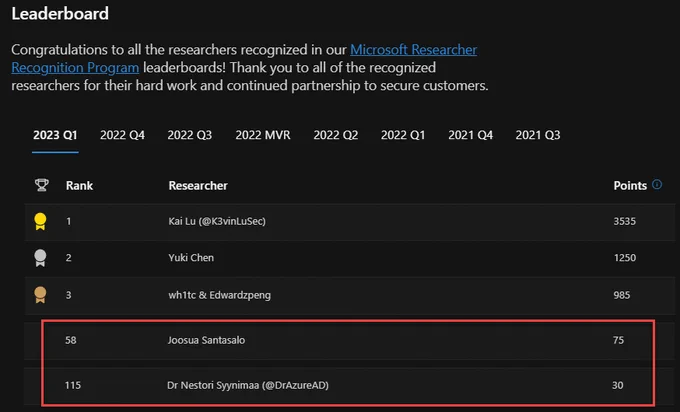The height and width of the screenshot is (412, 680).
Task: Select researcher Yuki Chen
Action: click(x=191, y=258)
